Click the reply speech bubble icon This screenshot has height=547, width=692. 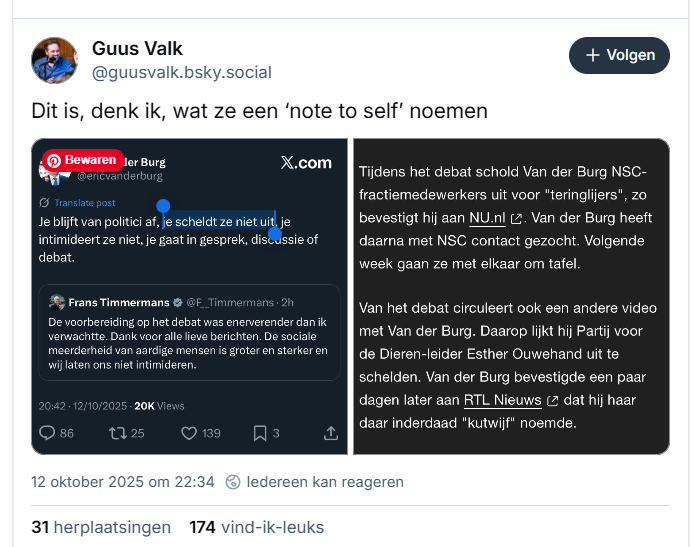pos(48,433)
